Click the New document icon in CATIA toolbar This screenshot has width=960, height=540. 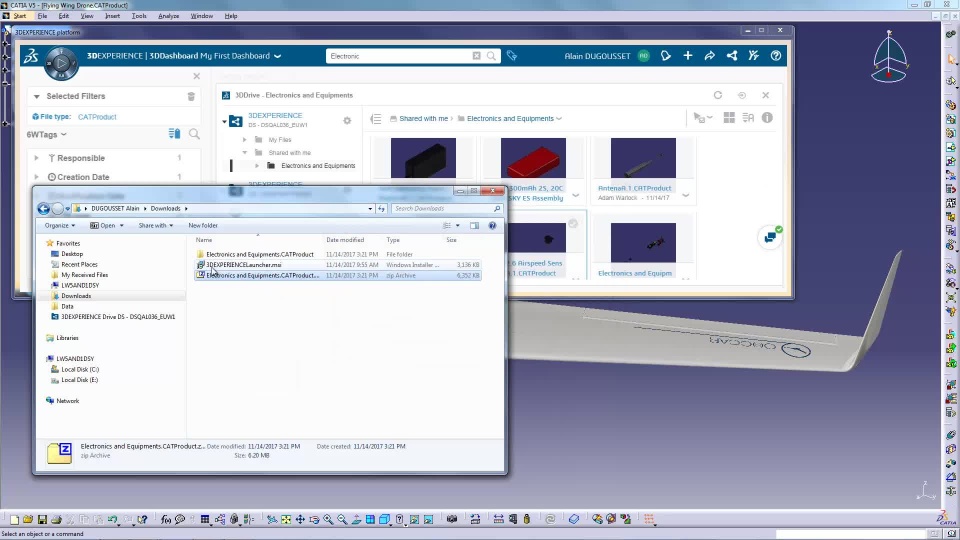point(14,519)
